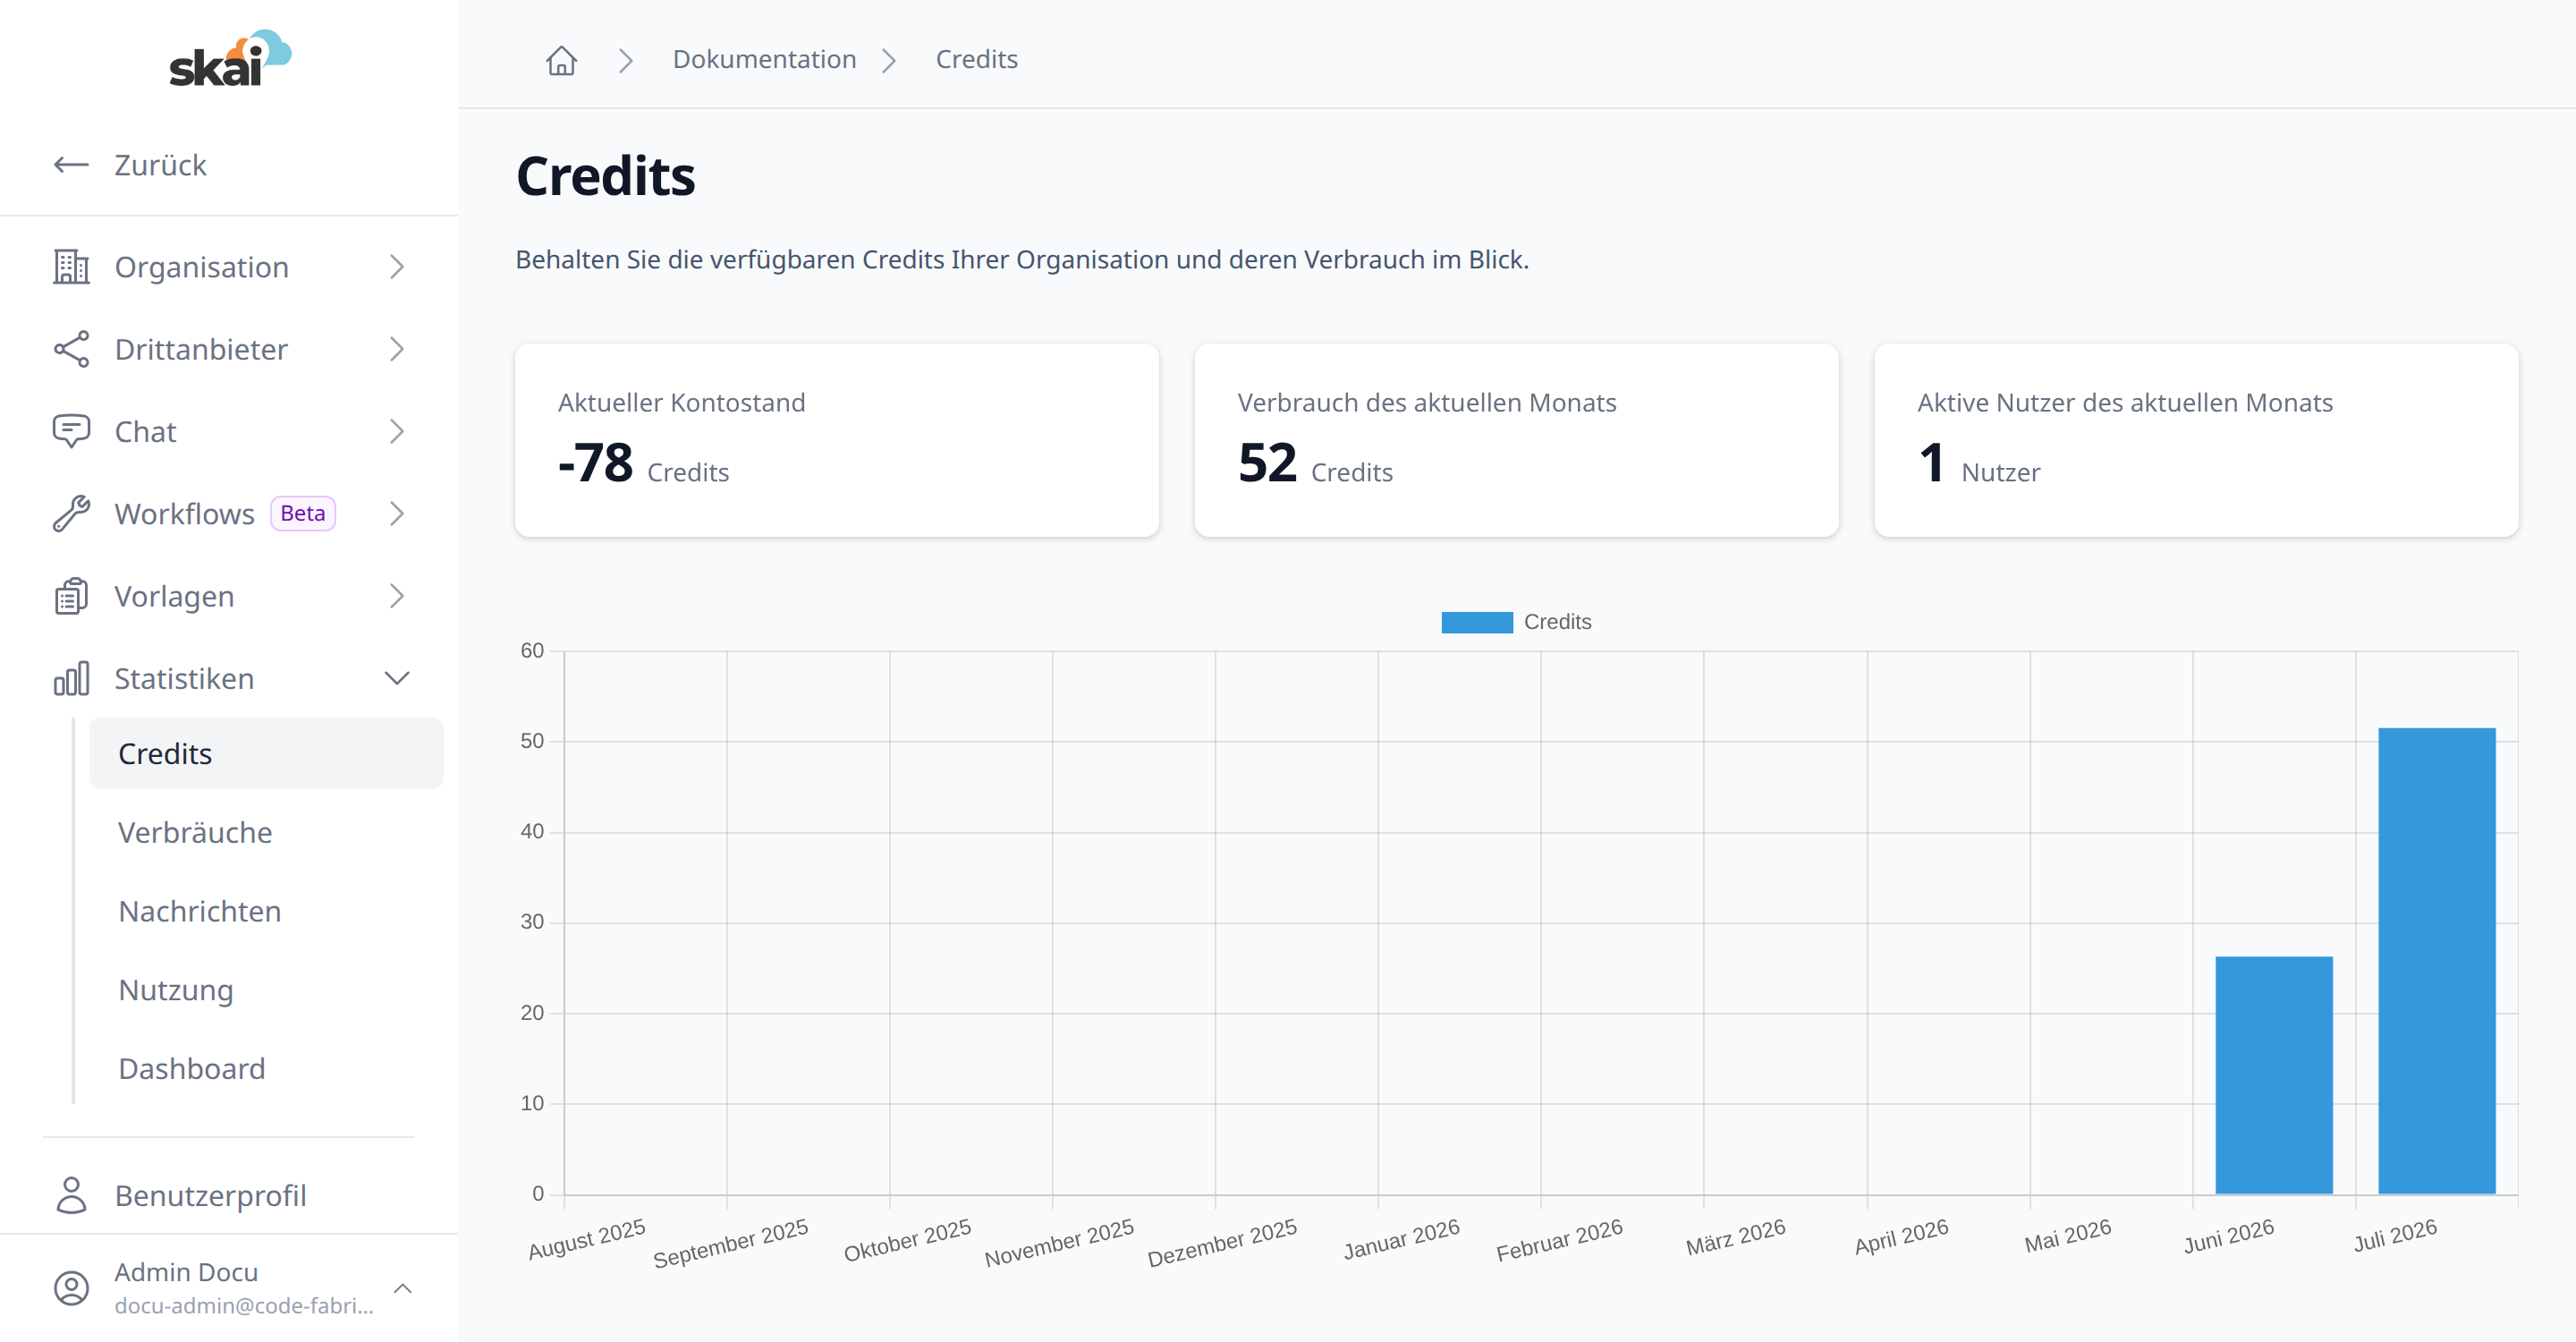Click the Juli 2026 chart bar
This screenshot has height=1342, width=2576.
[x=2436, y=960]
